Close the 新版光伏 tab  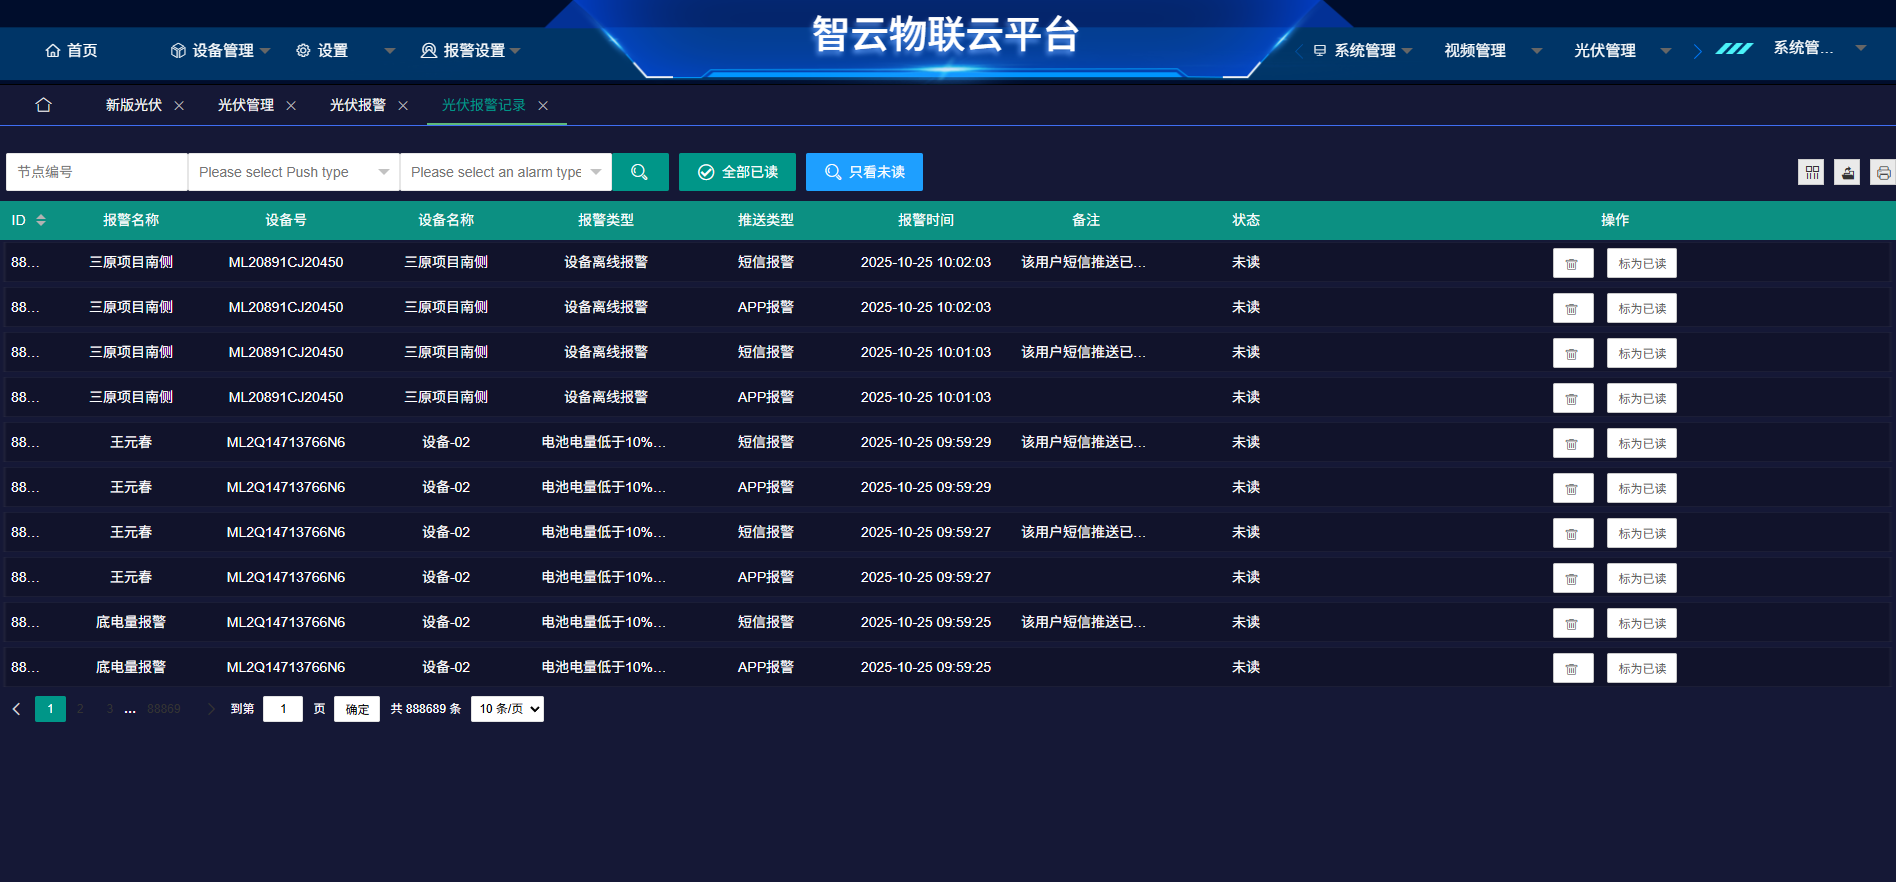click(x=179, y=105)
